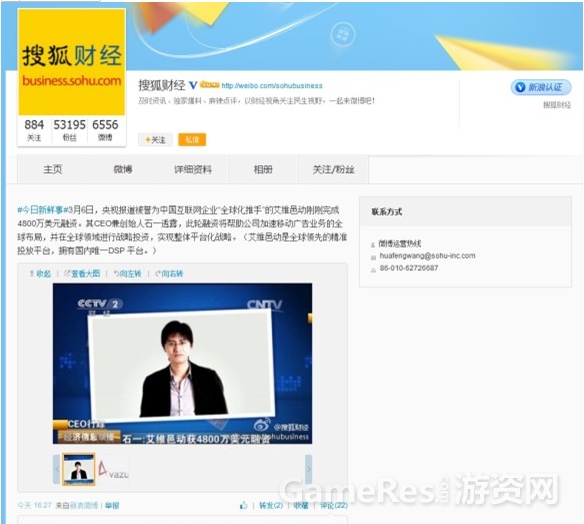Image resolution: width=584 pixels, height=524 pixels.
Task: Open the 详细资料 tab
Action: pos(193,170)
